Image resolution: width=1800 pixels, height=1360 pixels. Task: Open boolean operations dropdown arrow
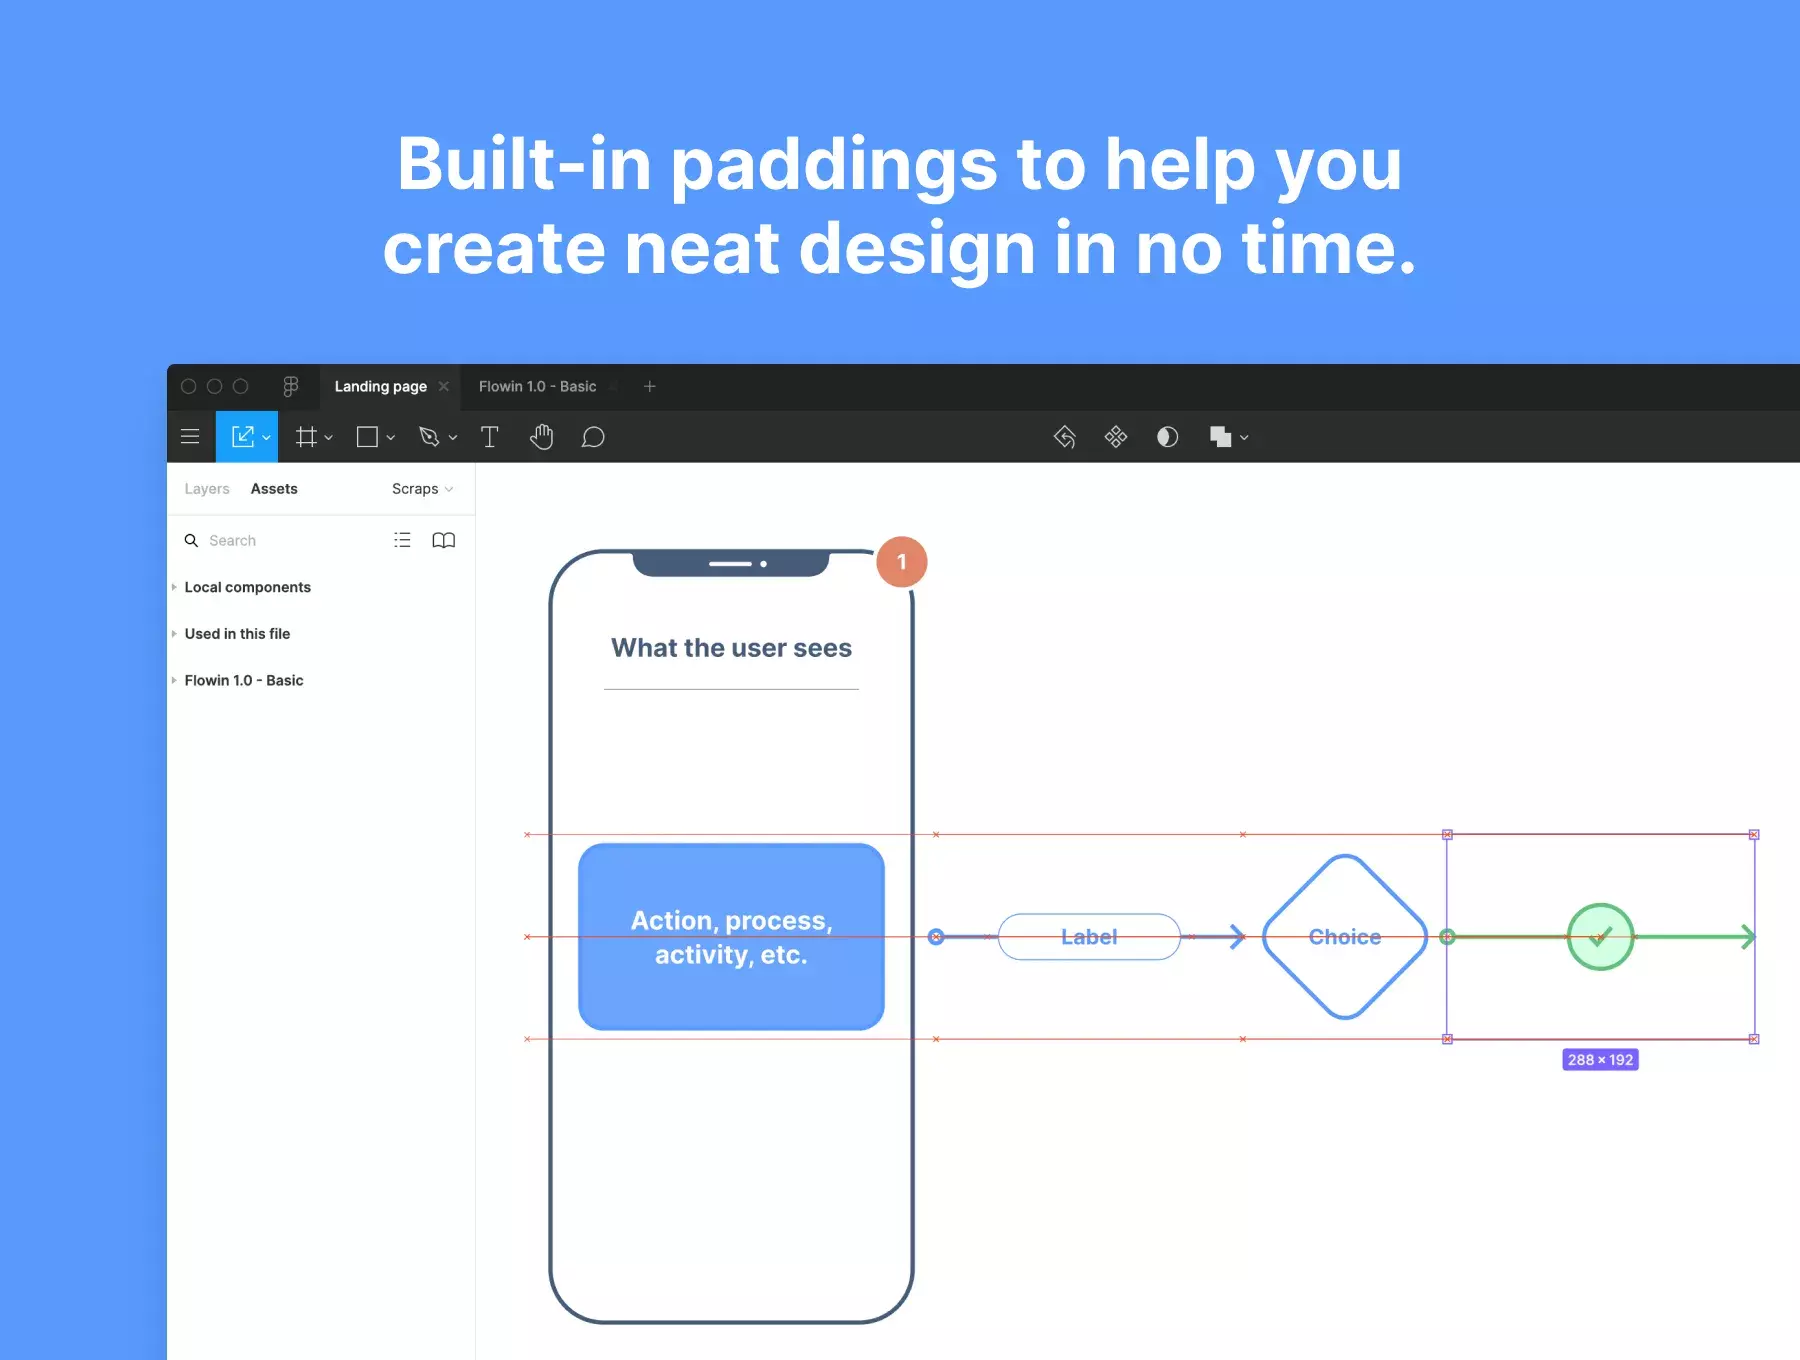pyautogui.click(x=1244, y=438)
